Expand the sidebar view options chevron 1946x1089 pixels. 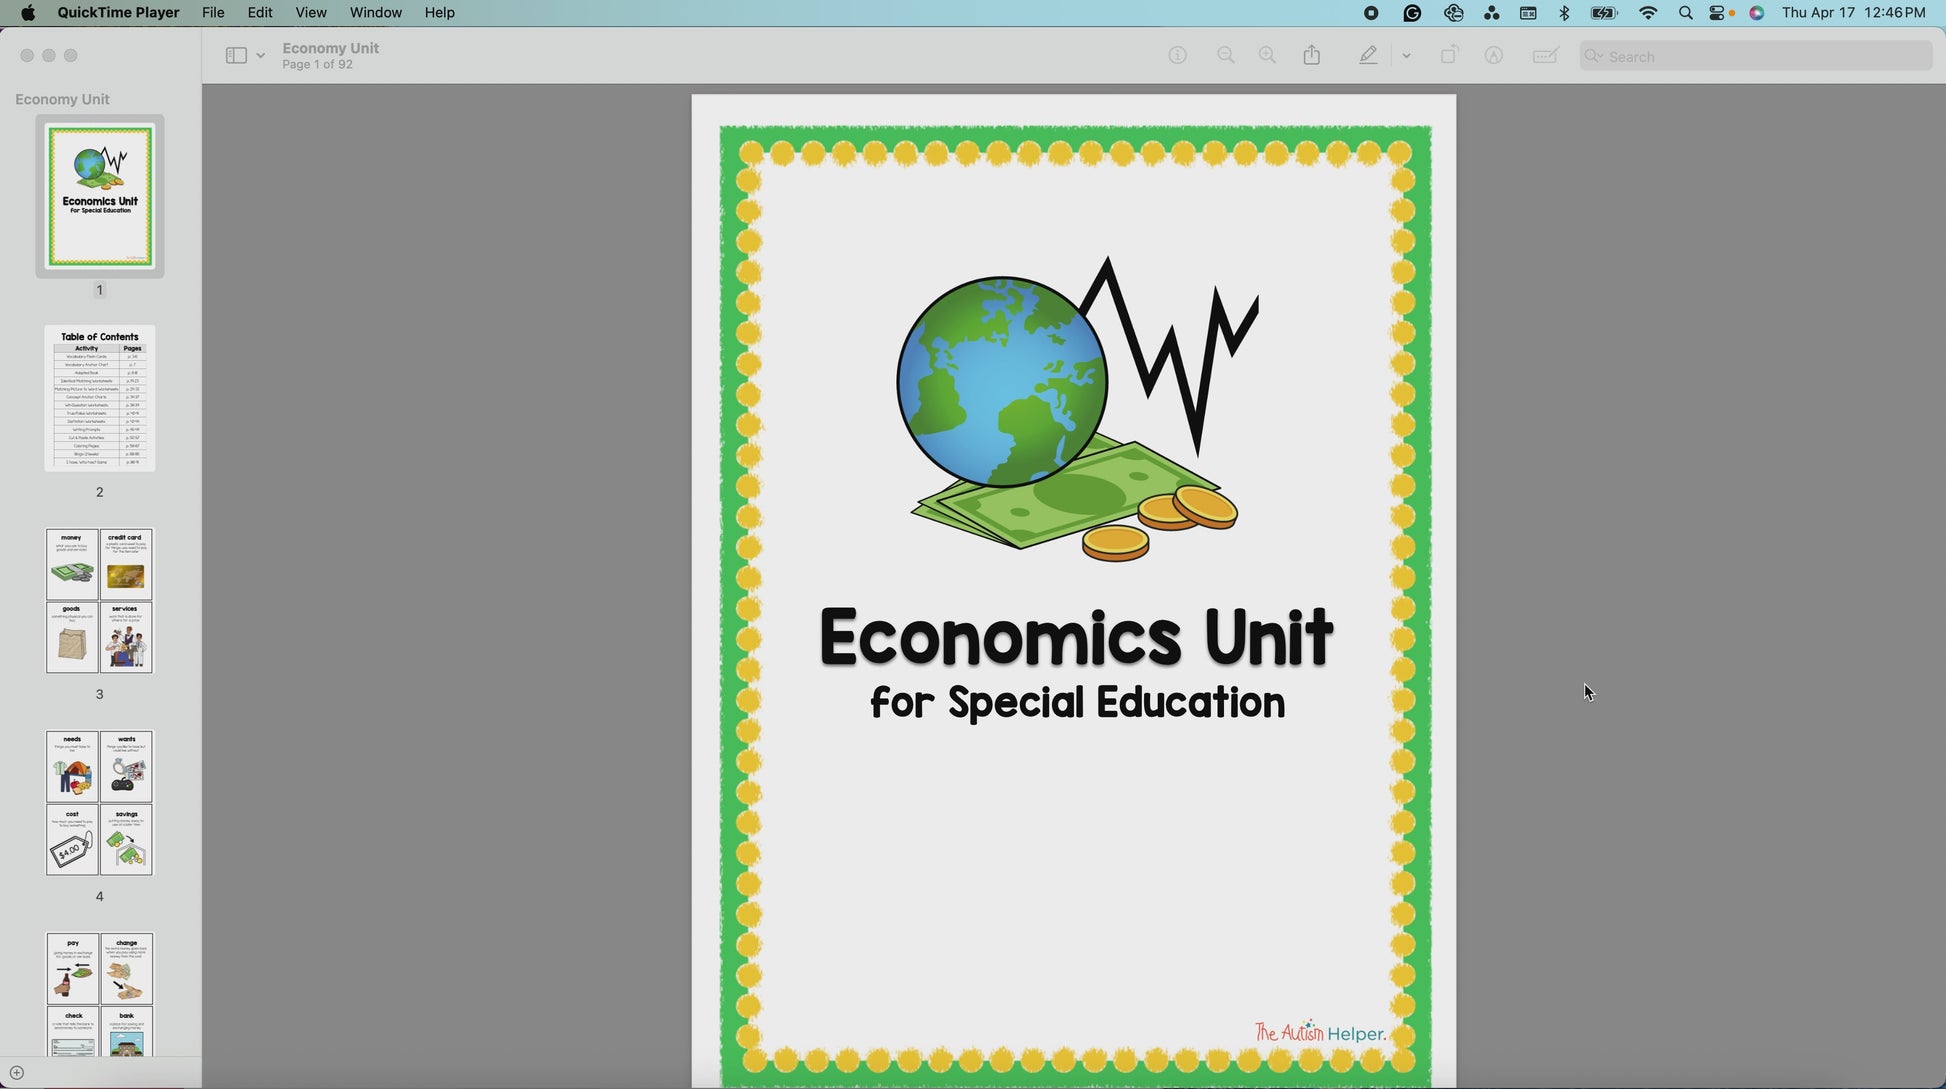261,56
